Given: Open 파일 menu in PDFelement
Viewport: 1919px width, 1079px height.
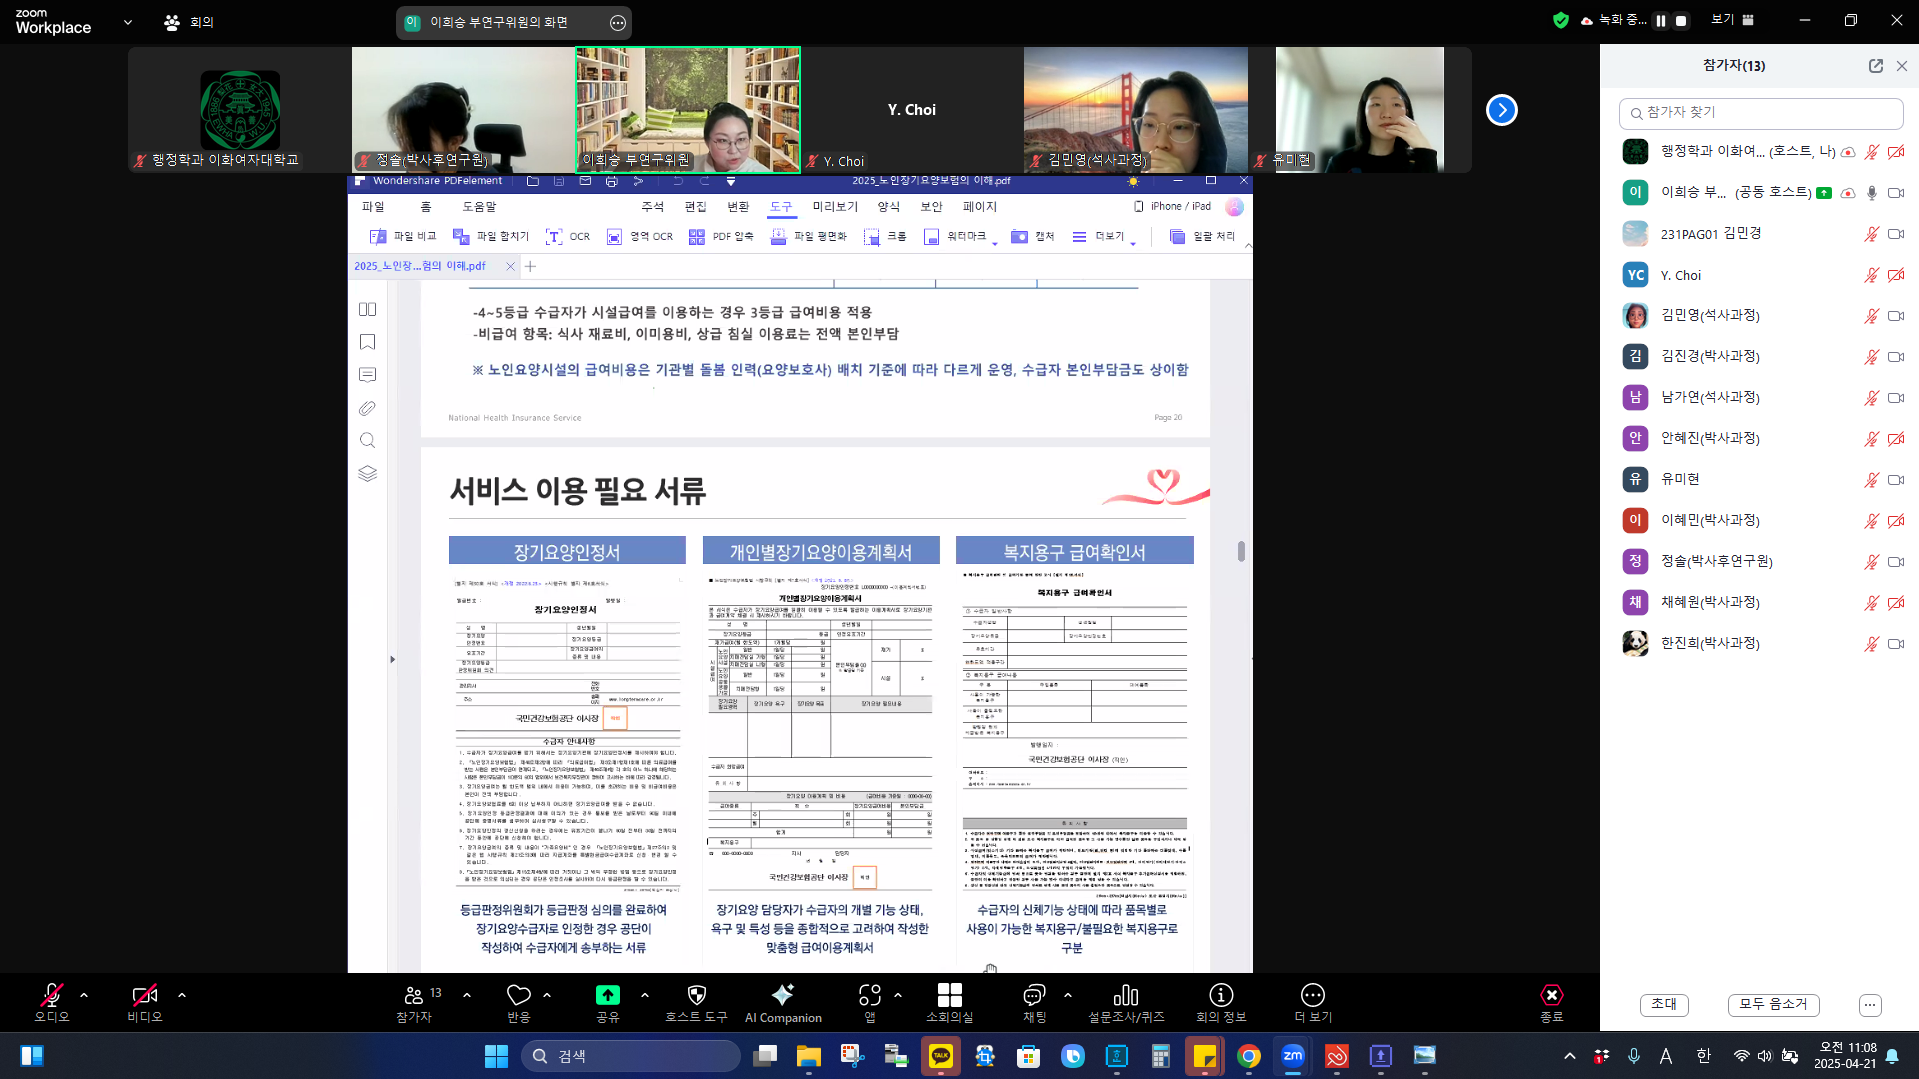Looking at the screenshot, I should click(x=373, y=207).
